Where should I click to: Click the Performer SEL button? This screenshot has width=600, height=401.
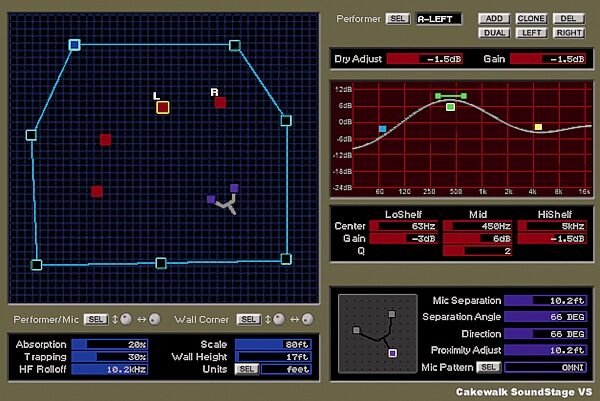[398, 18]
